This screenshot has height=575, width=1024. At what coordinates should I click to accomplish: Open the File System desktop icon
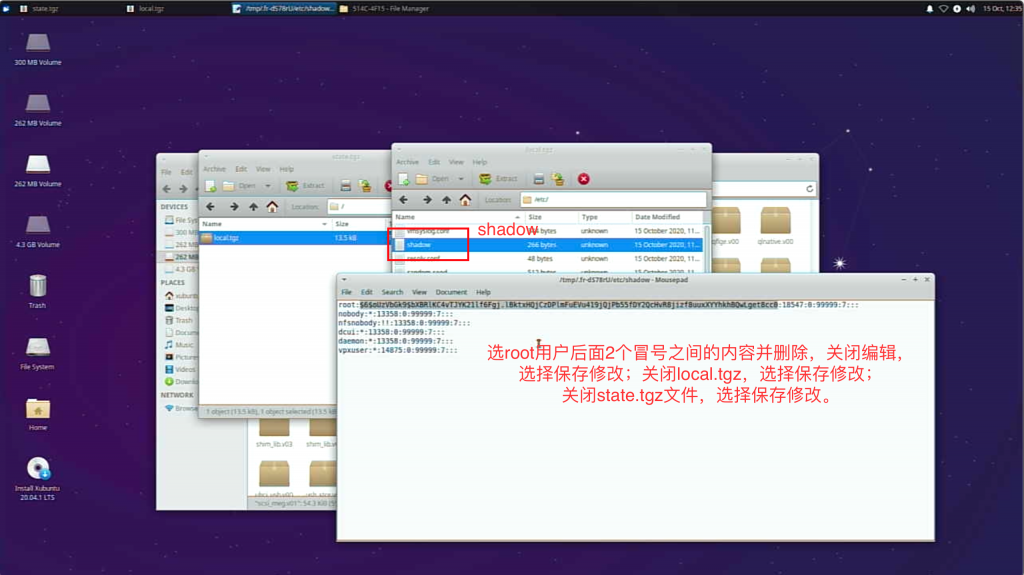[x=38, y=353]
